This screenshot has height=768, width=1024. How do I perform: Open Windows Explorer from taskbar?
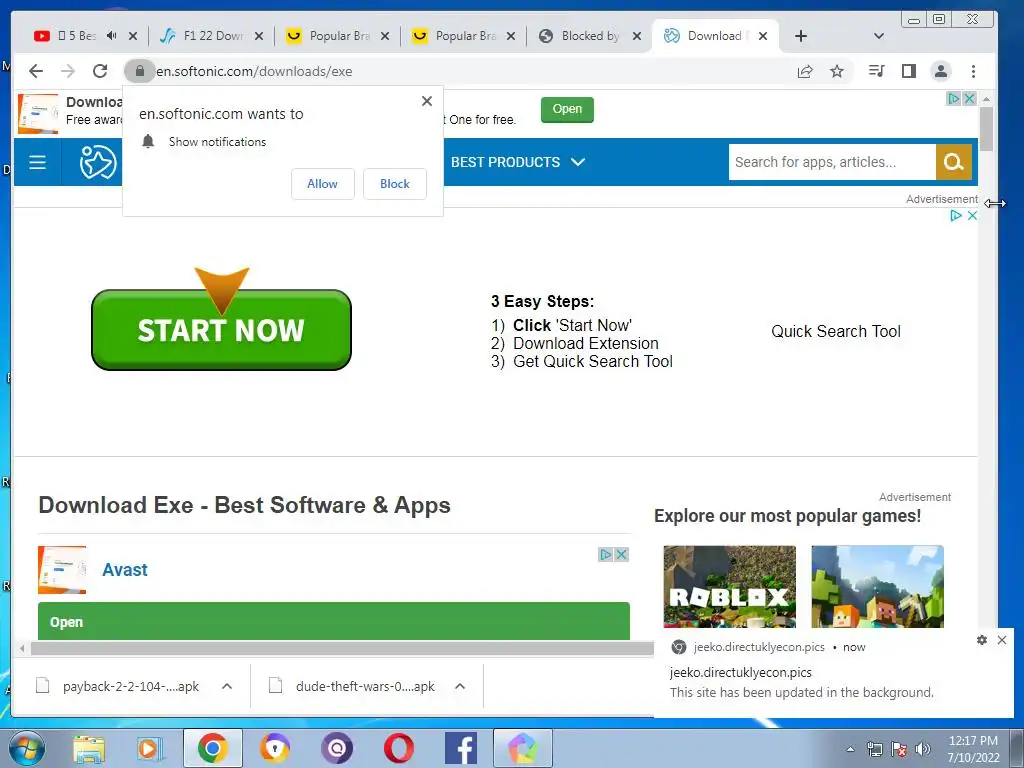click(89, 749)
